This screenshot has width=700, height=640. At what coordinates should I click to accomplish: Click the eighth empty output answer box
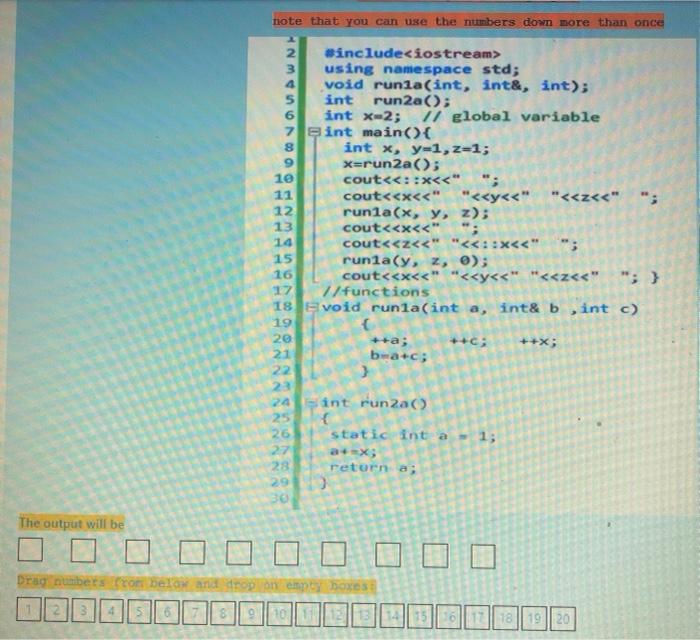coord(388,555)
